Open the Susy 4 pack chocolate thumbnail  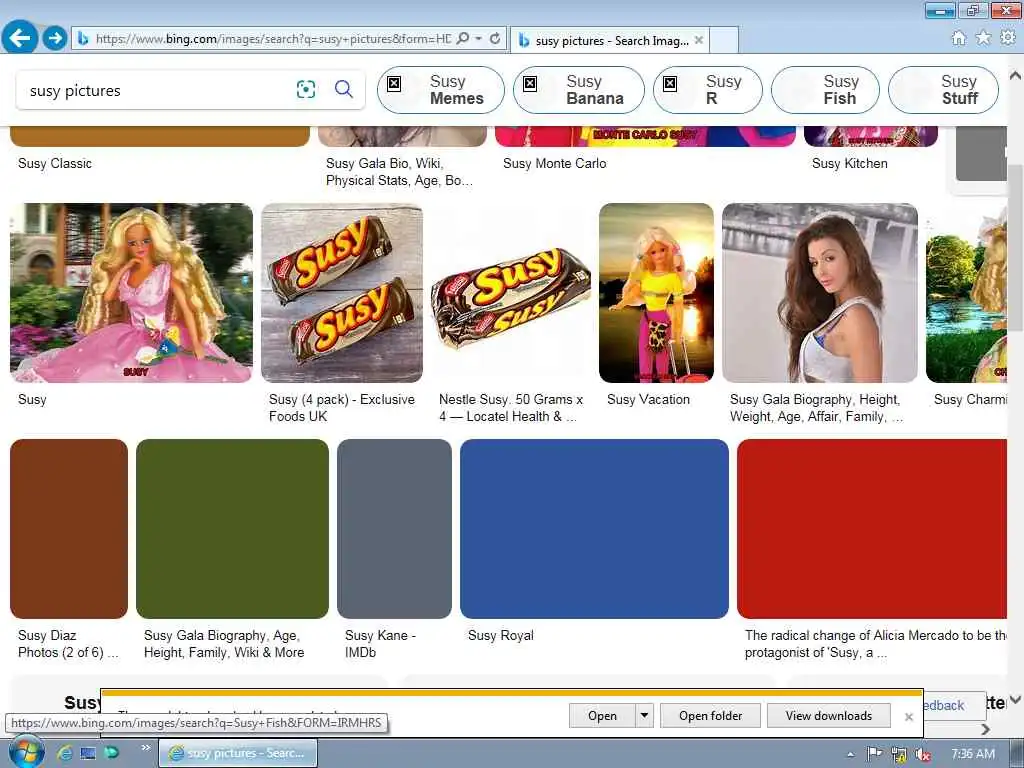coord(342,293)
